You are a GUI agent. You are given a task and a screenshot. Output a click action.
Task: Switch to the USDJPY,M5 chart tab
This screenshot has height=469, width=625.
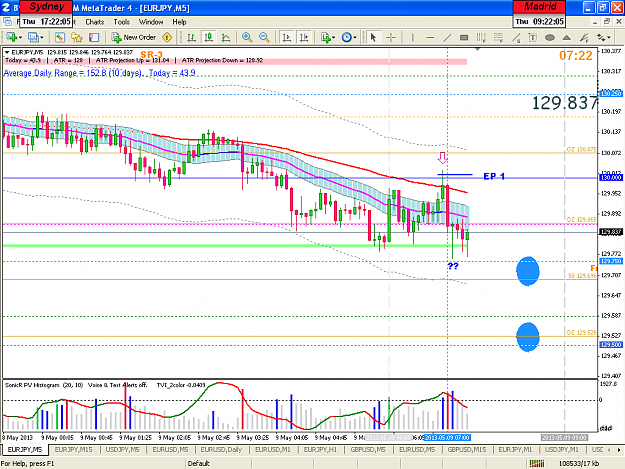pyautogui.click(x=122, y=449)
